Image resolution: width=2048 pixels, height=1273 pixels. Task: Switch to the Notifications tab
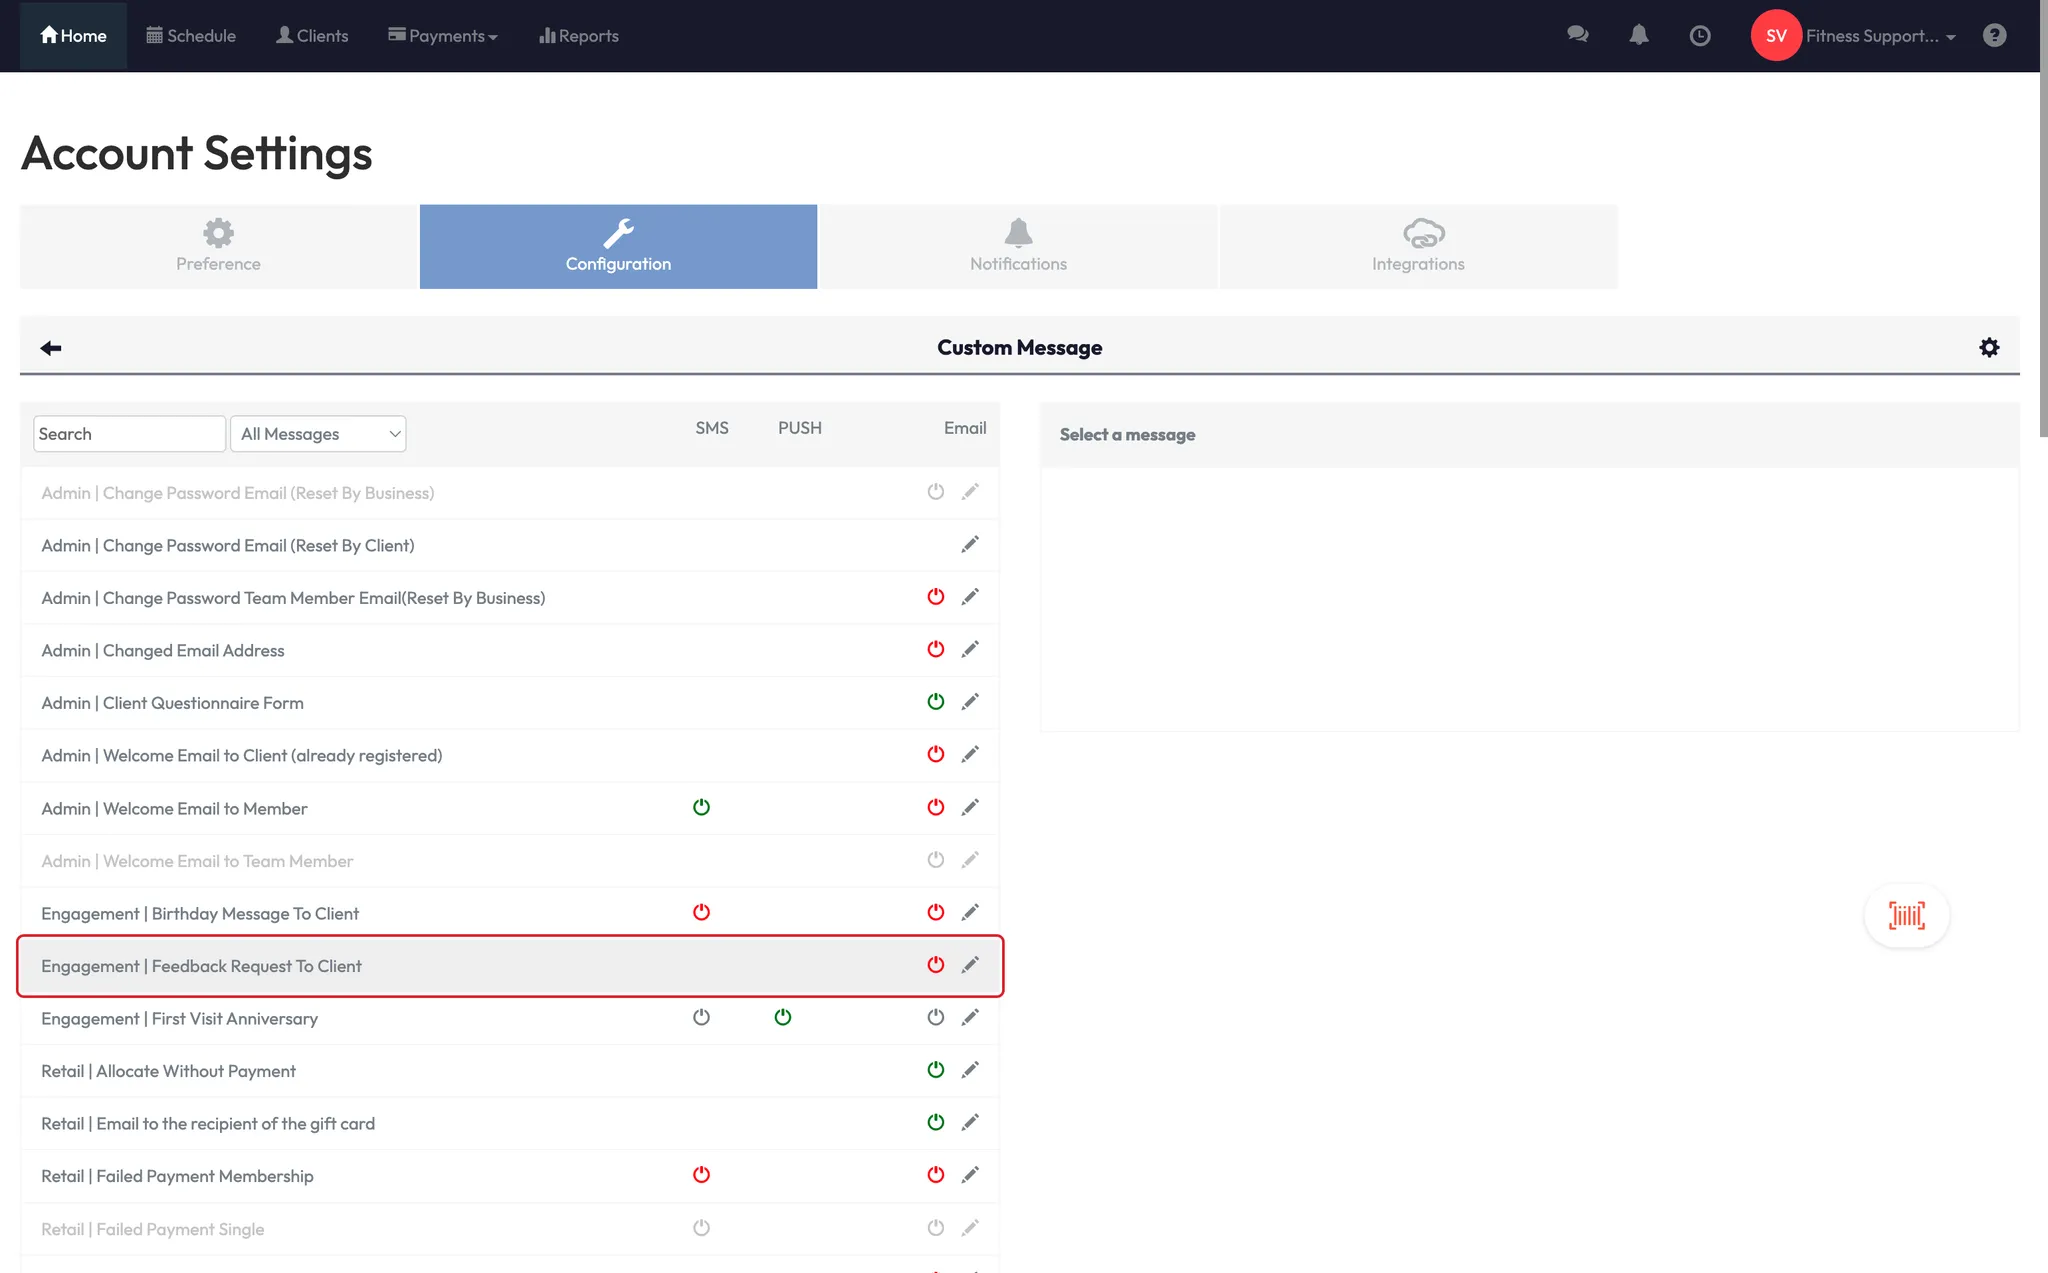point(1018,247)
